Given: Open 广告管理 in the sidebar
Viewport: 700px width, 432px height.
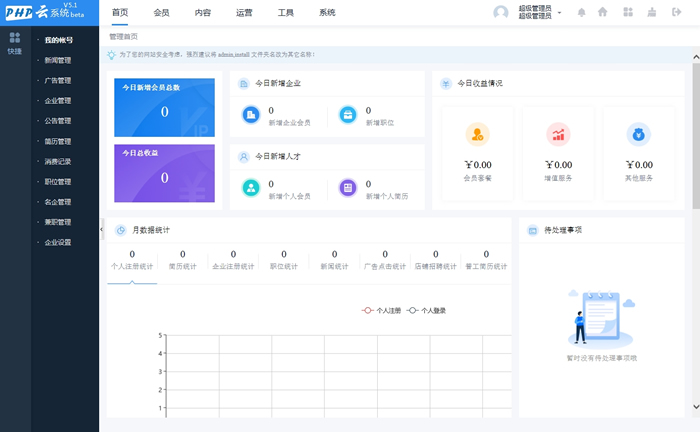Looking at the screenshot, I should tap(58, 81).
